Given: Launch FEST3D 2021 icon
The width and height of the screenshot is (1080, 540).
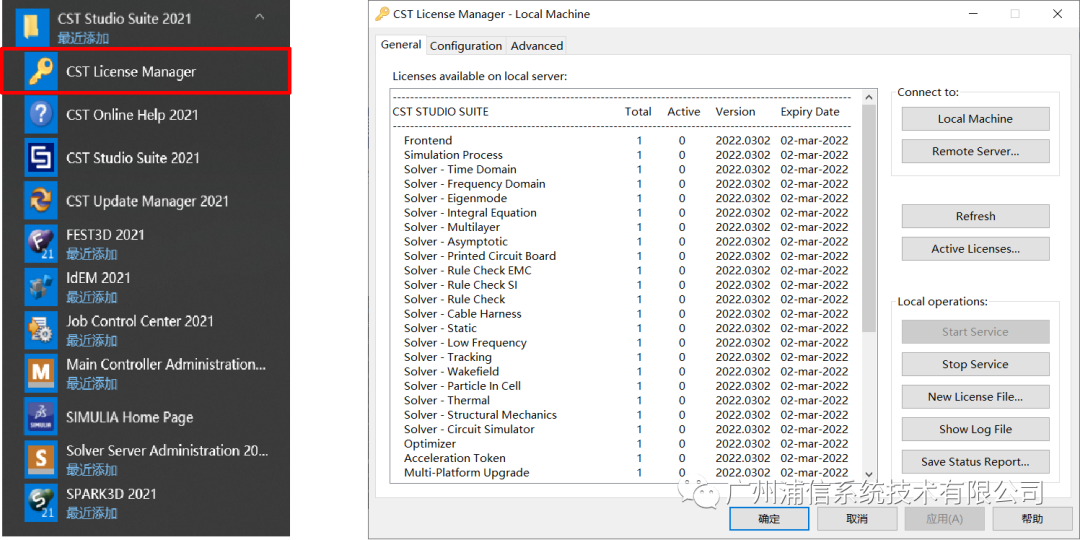Looking at the screenshot, I should pos(41,244).
